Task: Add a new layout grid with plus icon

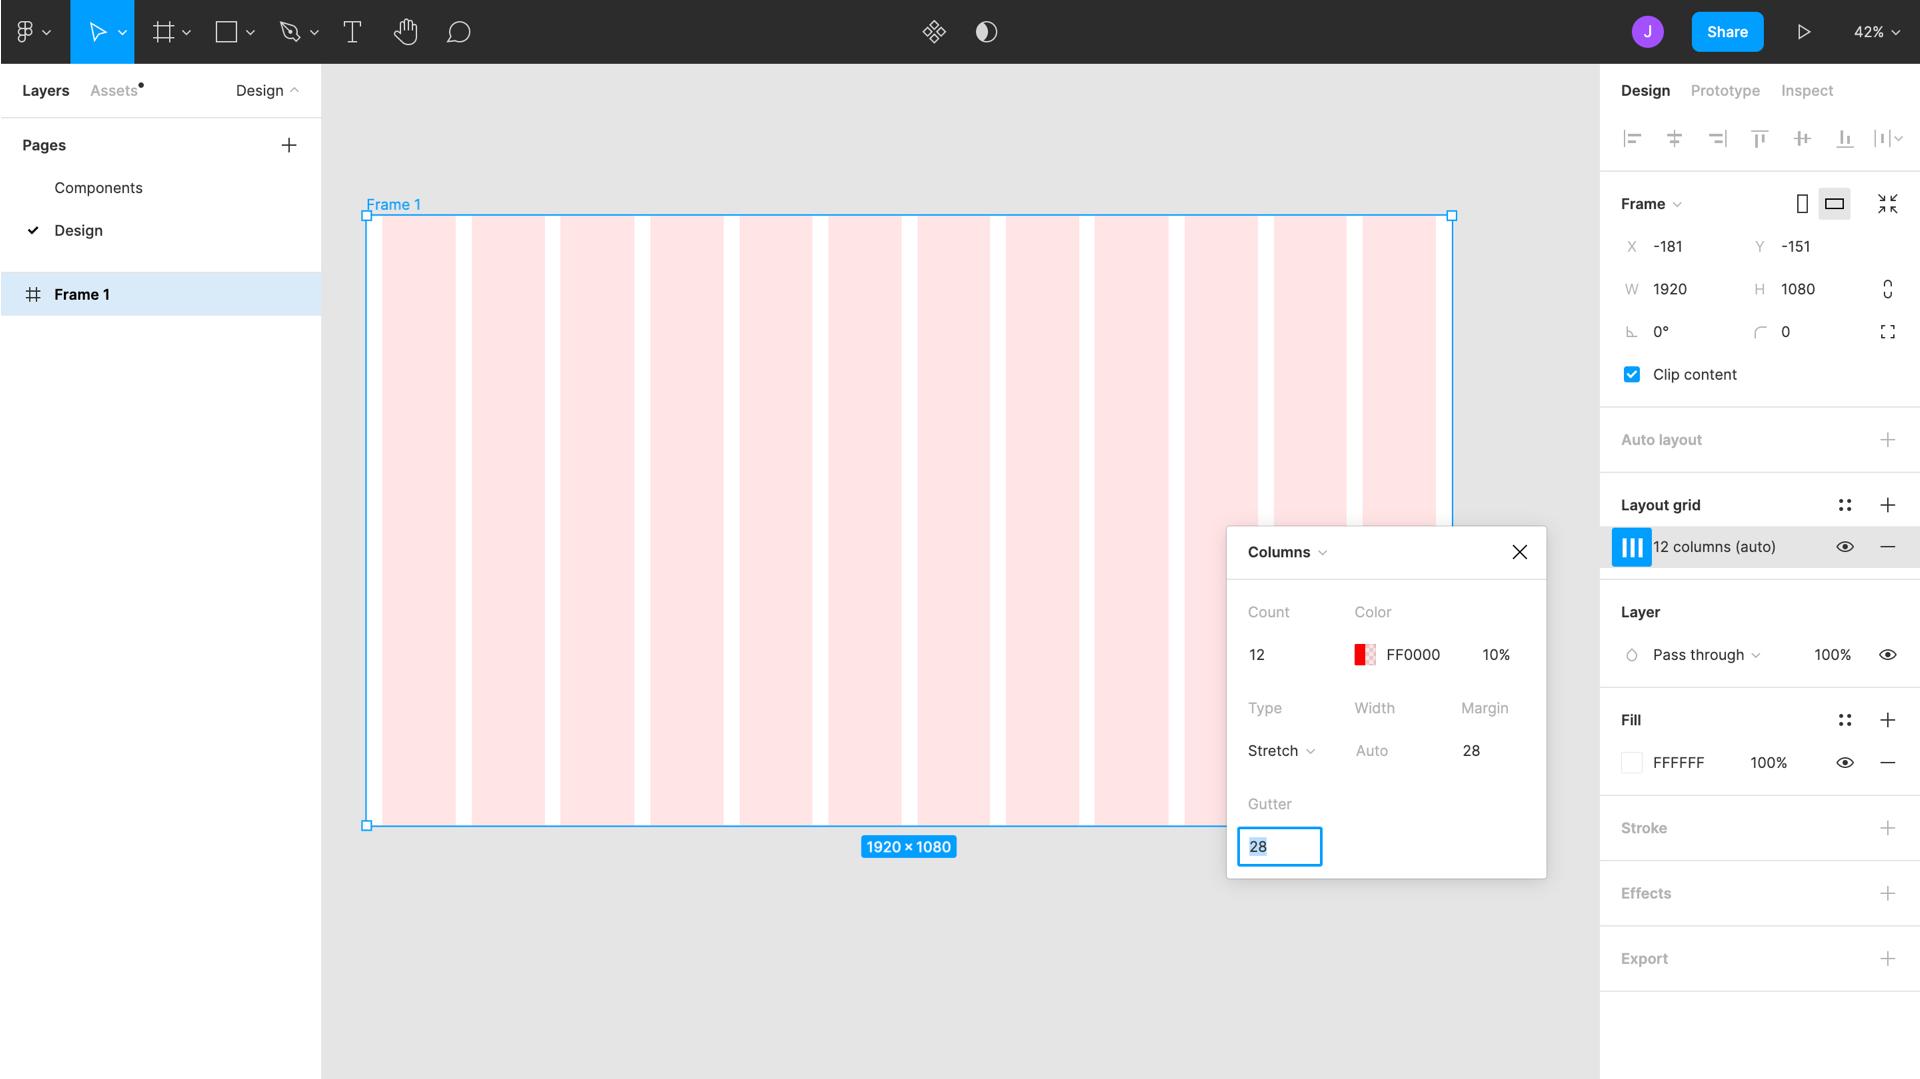Action: pyautogui.click(x=1888, y=505)
